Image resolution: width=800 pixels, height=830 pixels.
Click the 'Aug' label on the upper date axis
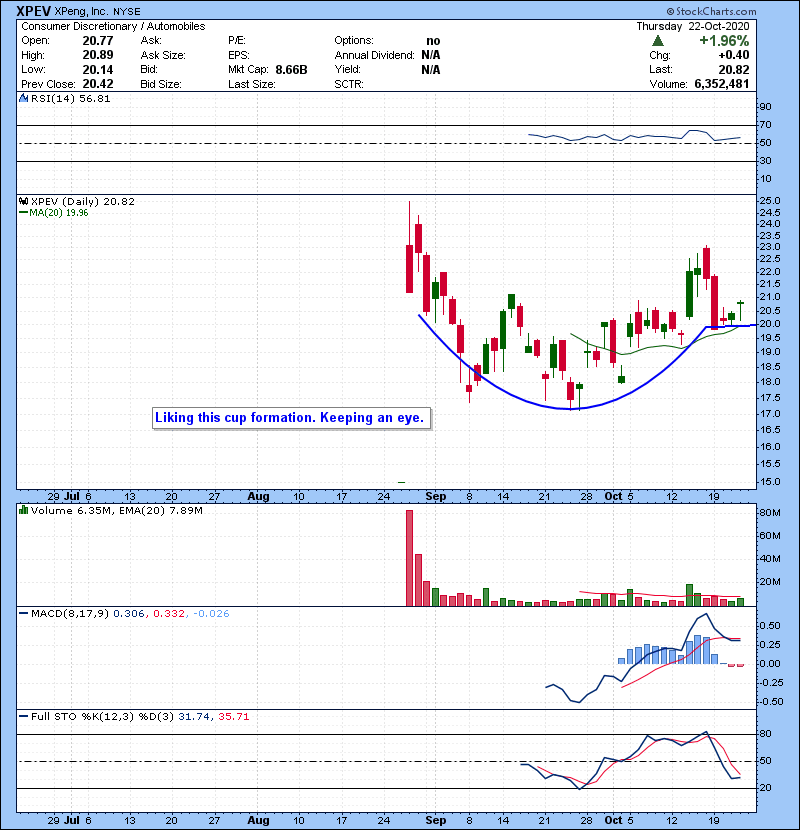260,495
